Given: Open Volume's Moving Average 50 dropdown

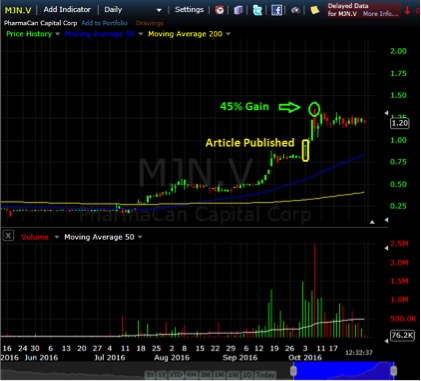Looking at the screenshot, I should coord(140,237).
